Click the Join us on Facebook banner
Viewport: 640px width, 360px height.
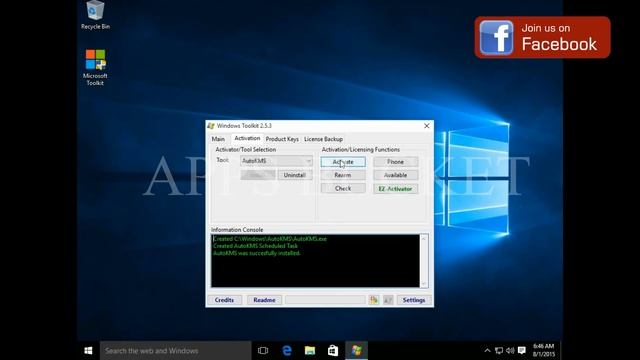(542, 37)
